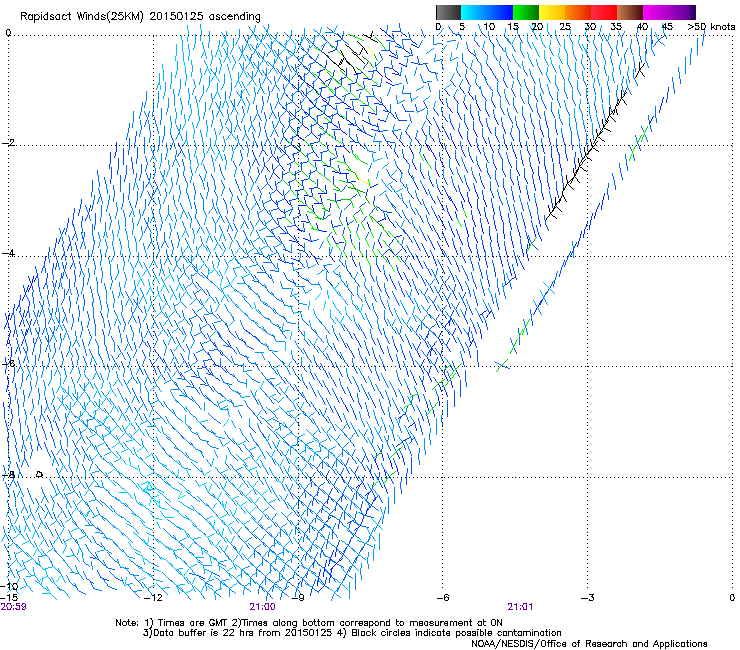Viewport: 740px width, 650px height.
Task: Click the legend scale label '25'
Action: pyautogui.click(x=565, y=27)
